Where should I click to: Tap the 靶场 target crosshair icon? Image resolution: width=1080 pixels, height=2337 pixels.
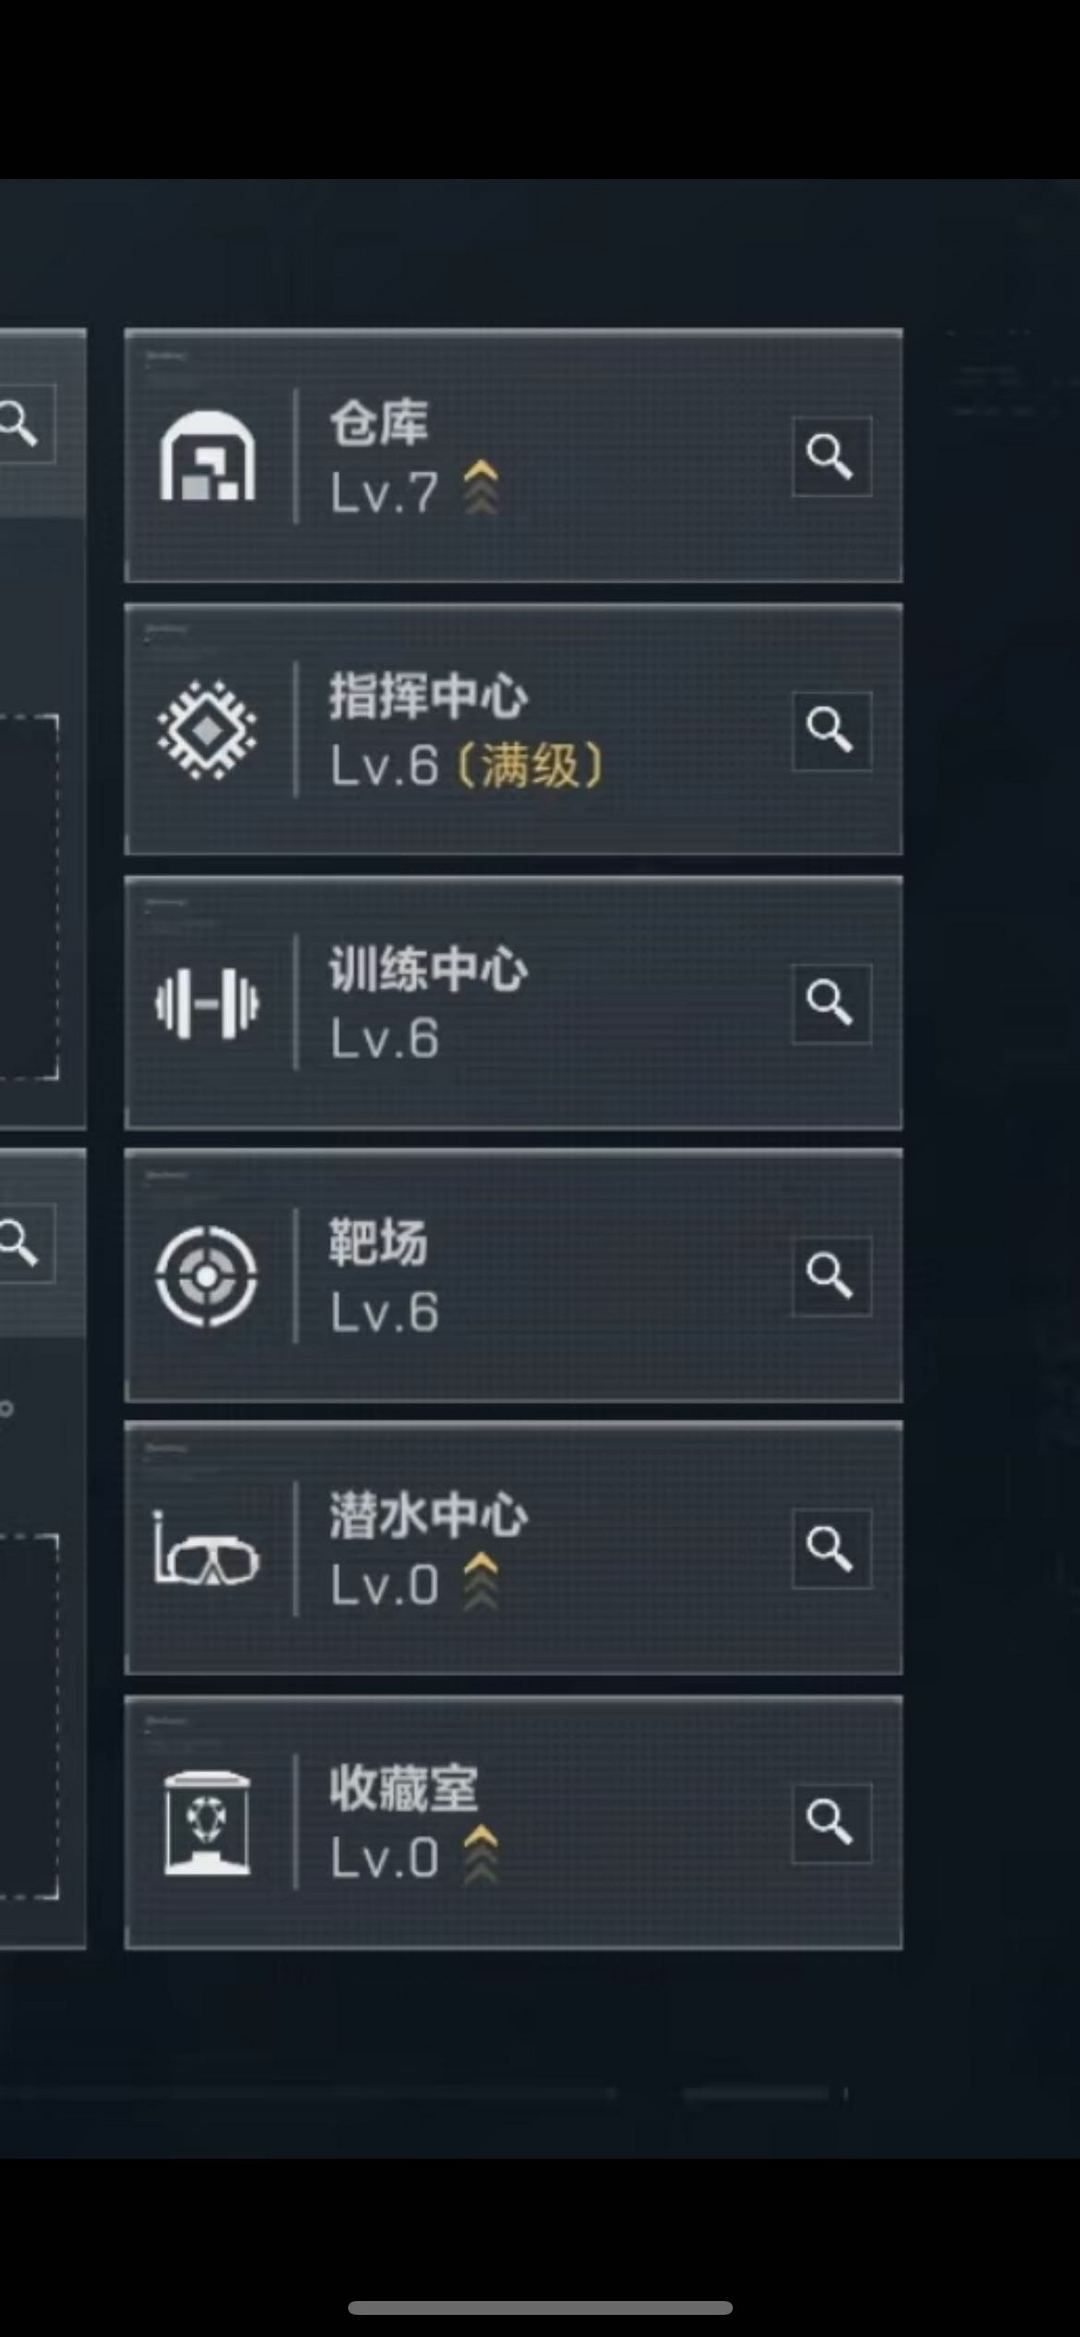coord(206,1276)
